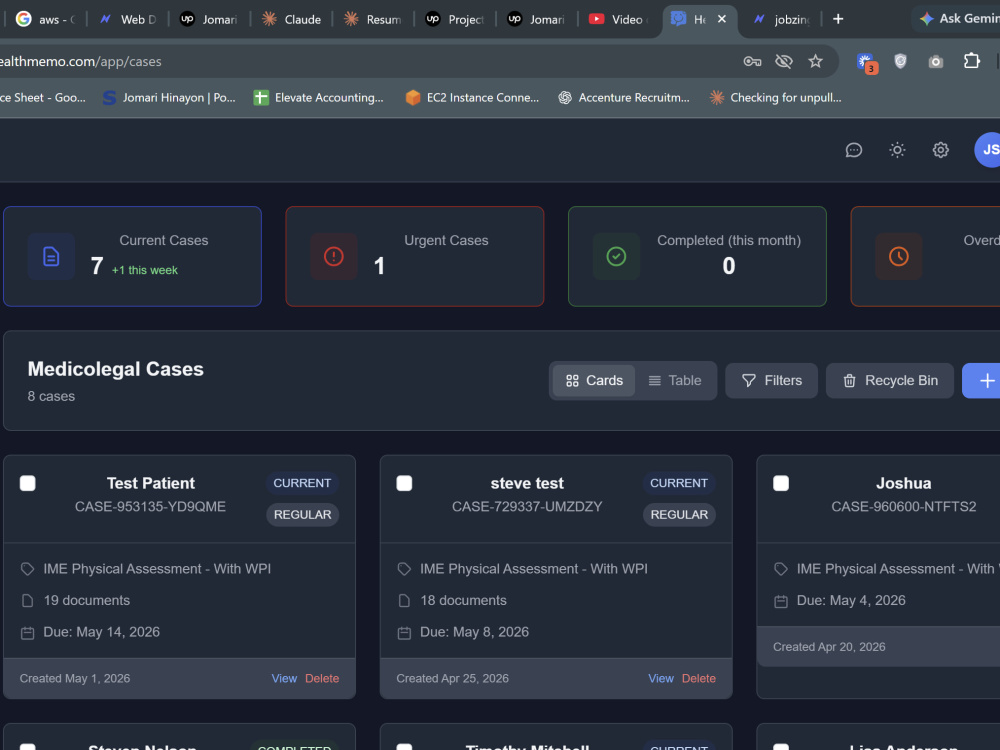Switch to the Resum browser tab
1000x750 pixels.
pyautogui.click(x=373, y=19)
